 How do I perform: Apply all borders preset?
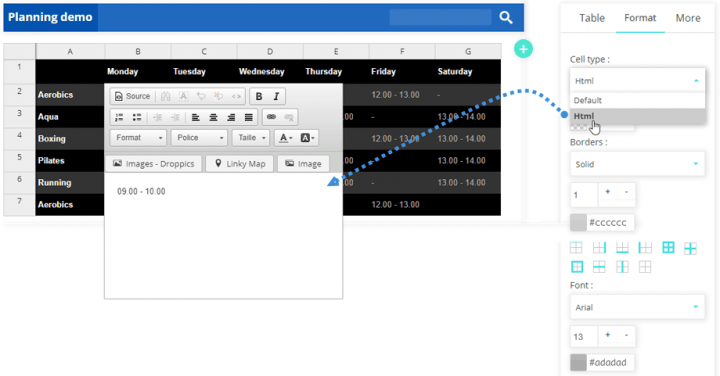pyautogui.click(x=668, y=248)
